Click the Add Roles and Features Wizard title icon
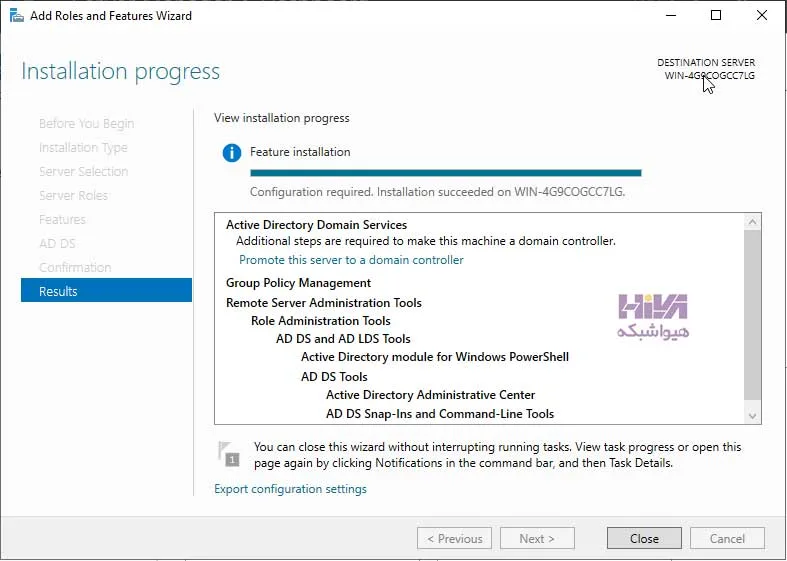Image resolution: width=787 pixels, height=561 pixels. (17, 16)
